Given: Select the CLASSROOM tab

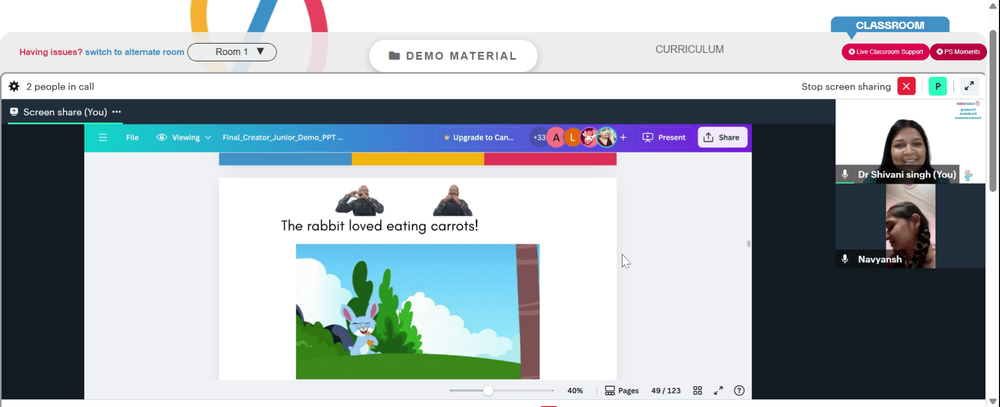Looking at the screenshot, I should coord(890,26).
